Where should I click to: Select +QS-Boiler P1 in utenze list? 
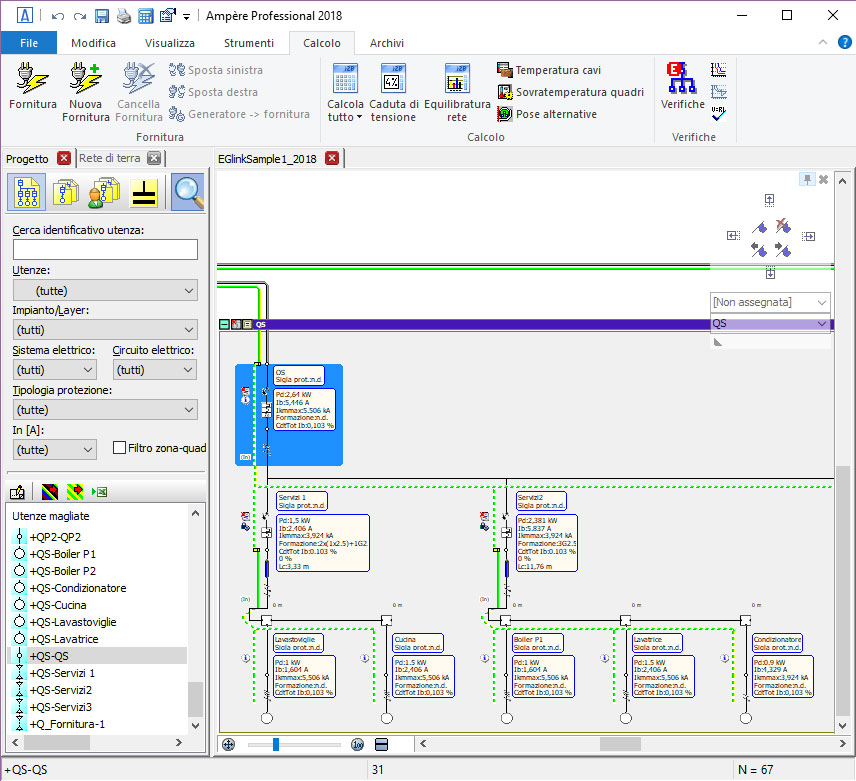click(x=63, y=554)
